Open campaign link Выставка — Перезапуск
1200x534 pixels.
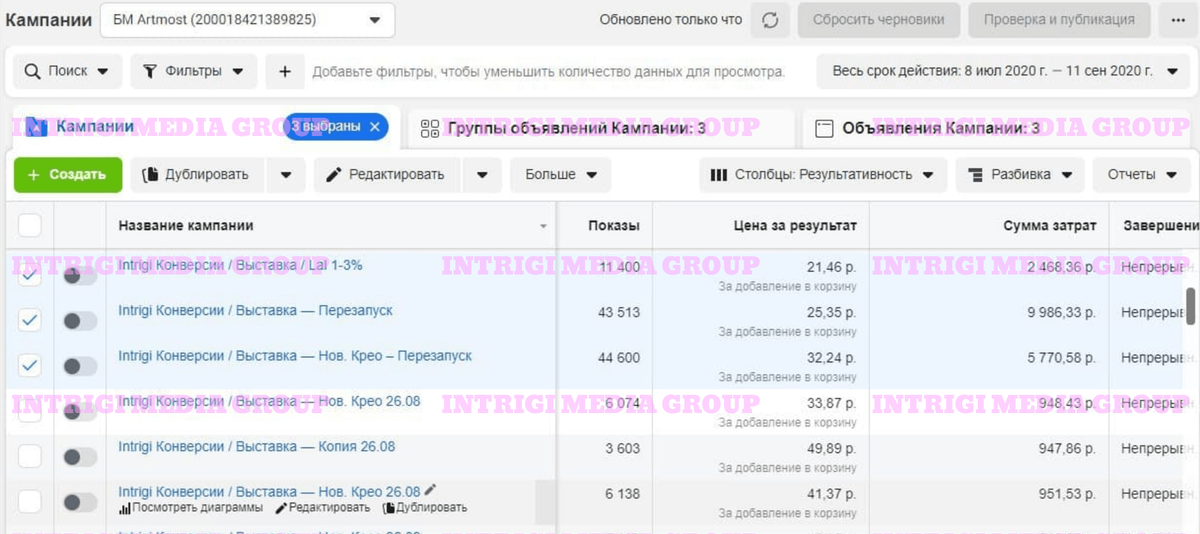(x=255, y=311)
